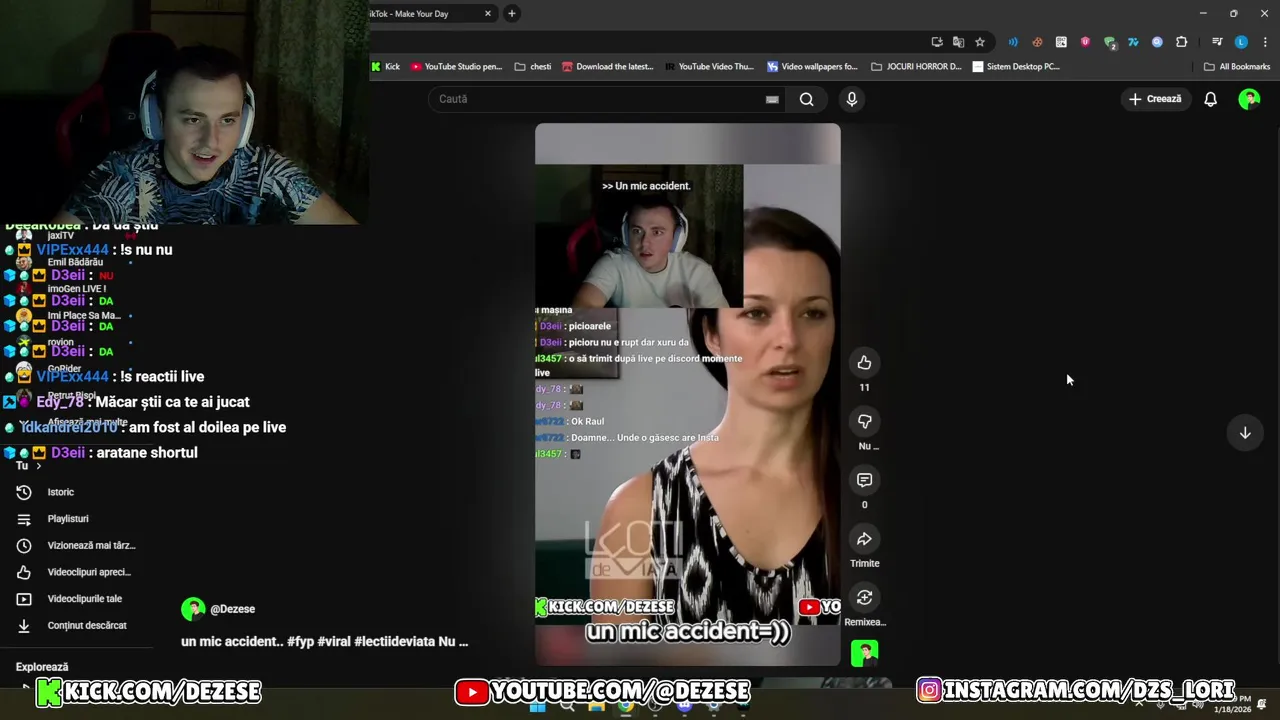1280x720 pixels.
Task: Expand the un mic accident description
Action: click(324, 642)
